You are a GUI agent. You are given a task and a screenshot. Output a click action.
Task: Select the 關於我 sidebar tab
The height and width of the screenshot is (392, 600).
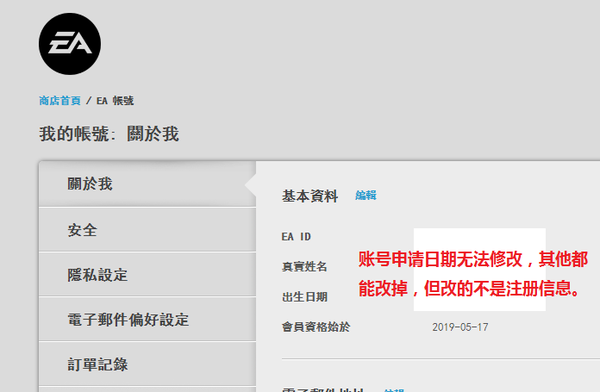[147, 184]
